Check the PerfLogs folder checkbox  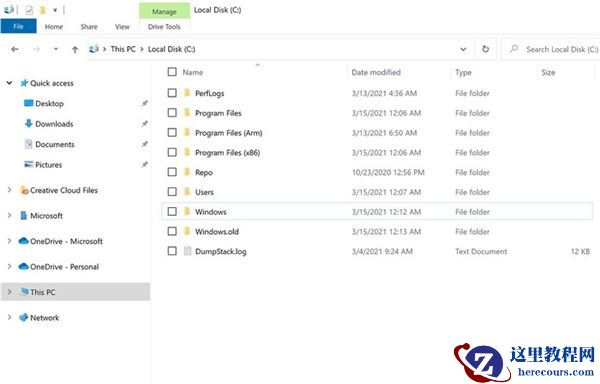pyautogui.click(x=172, y=93)
